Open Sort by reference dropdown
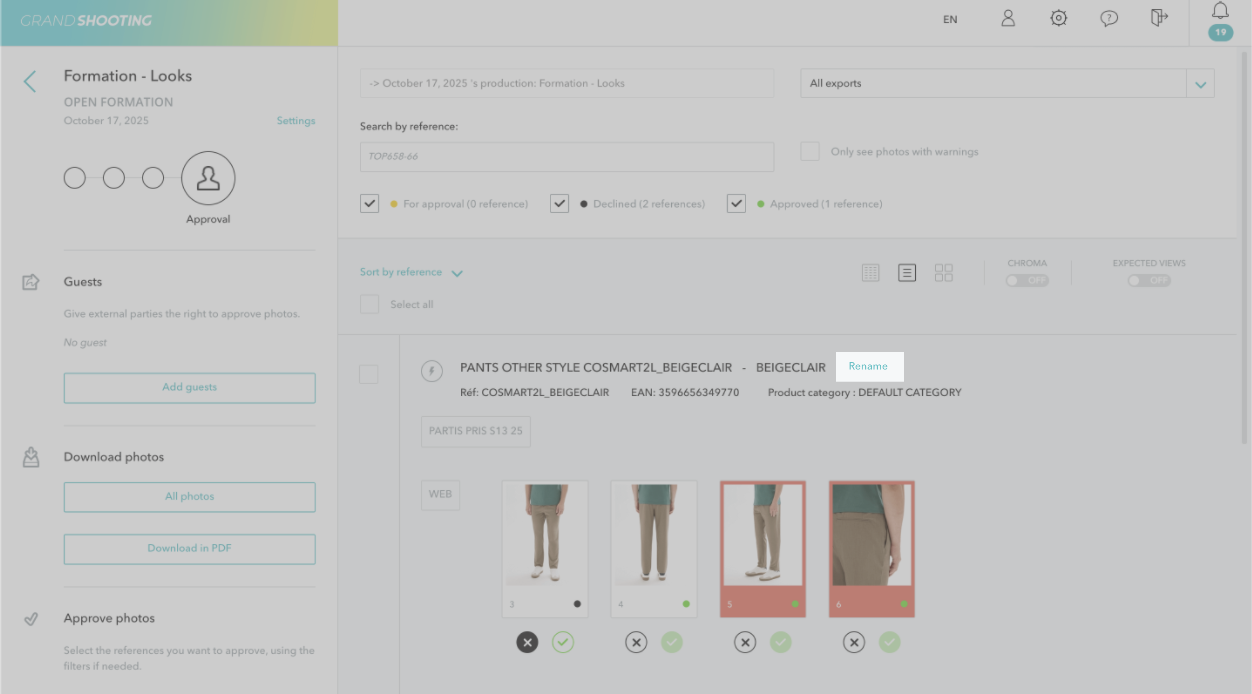Screen dimensions: 1252x694 pyautogui.click(x=411, y=273)
